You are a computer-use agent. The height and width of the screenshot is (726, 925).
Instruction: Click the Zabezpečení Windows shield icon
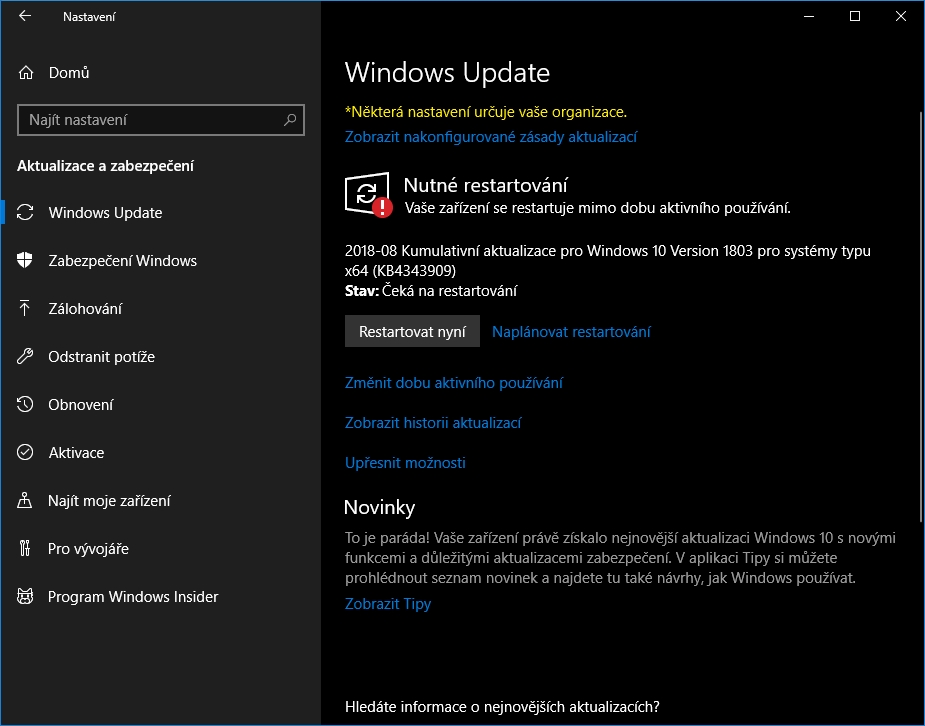[25, 260]
